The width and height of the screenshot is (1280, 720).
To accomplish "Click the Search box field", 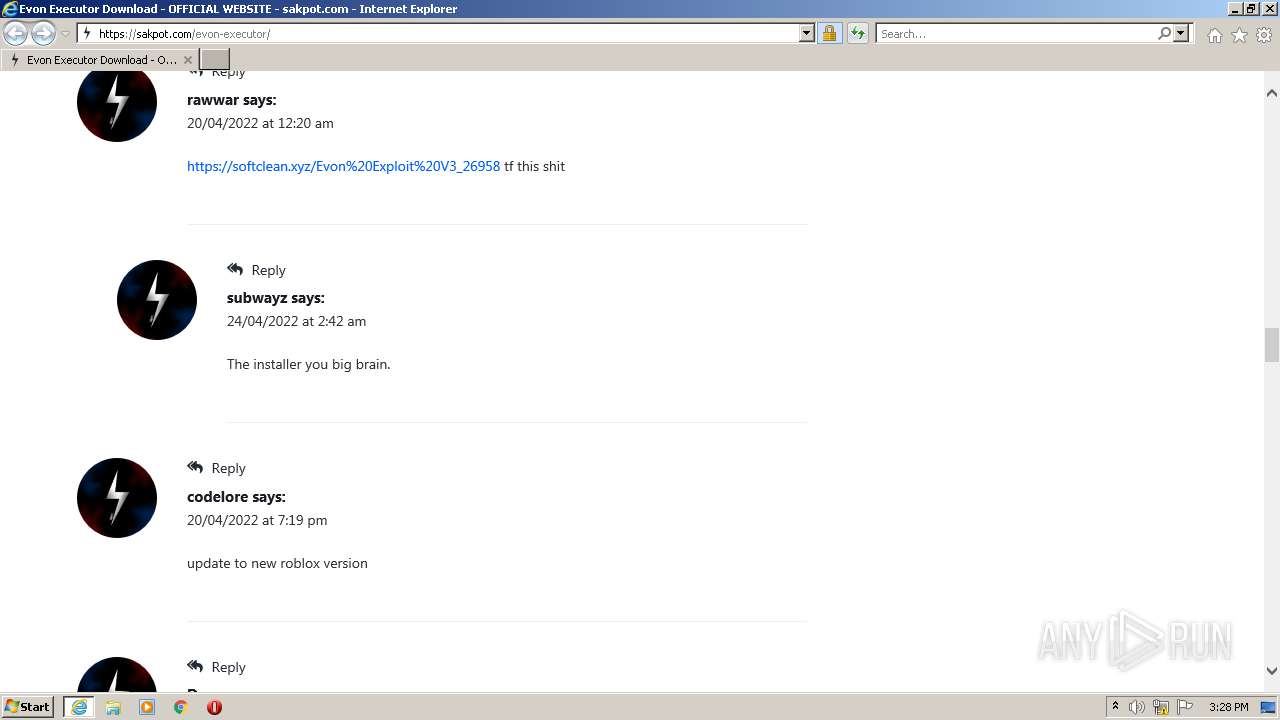I will [1015, 34].
